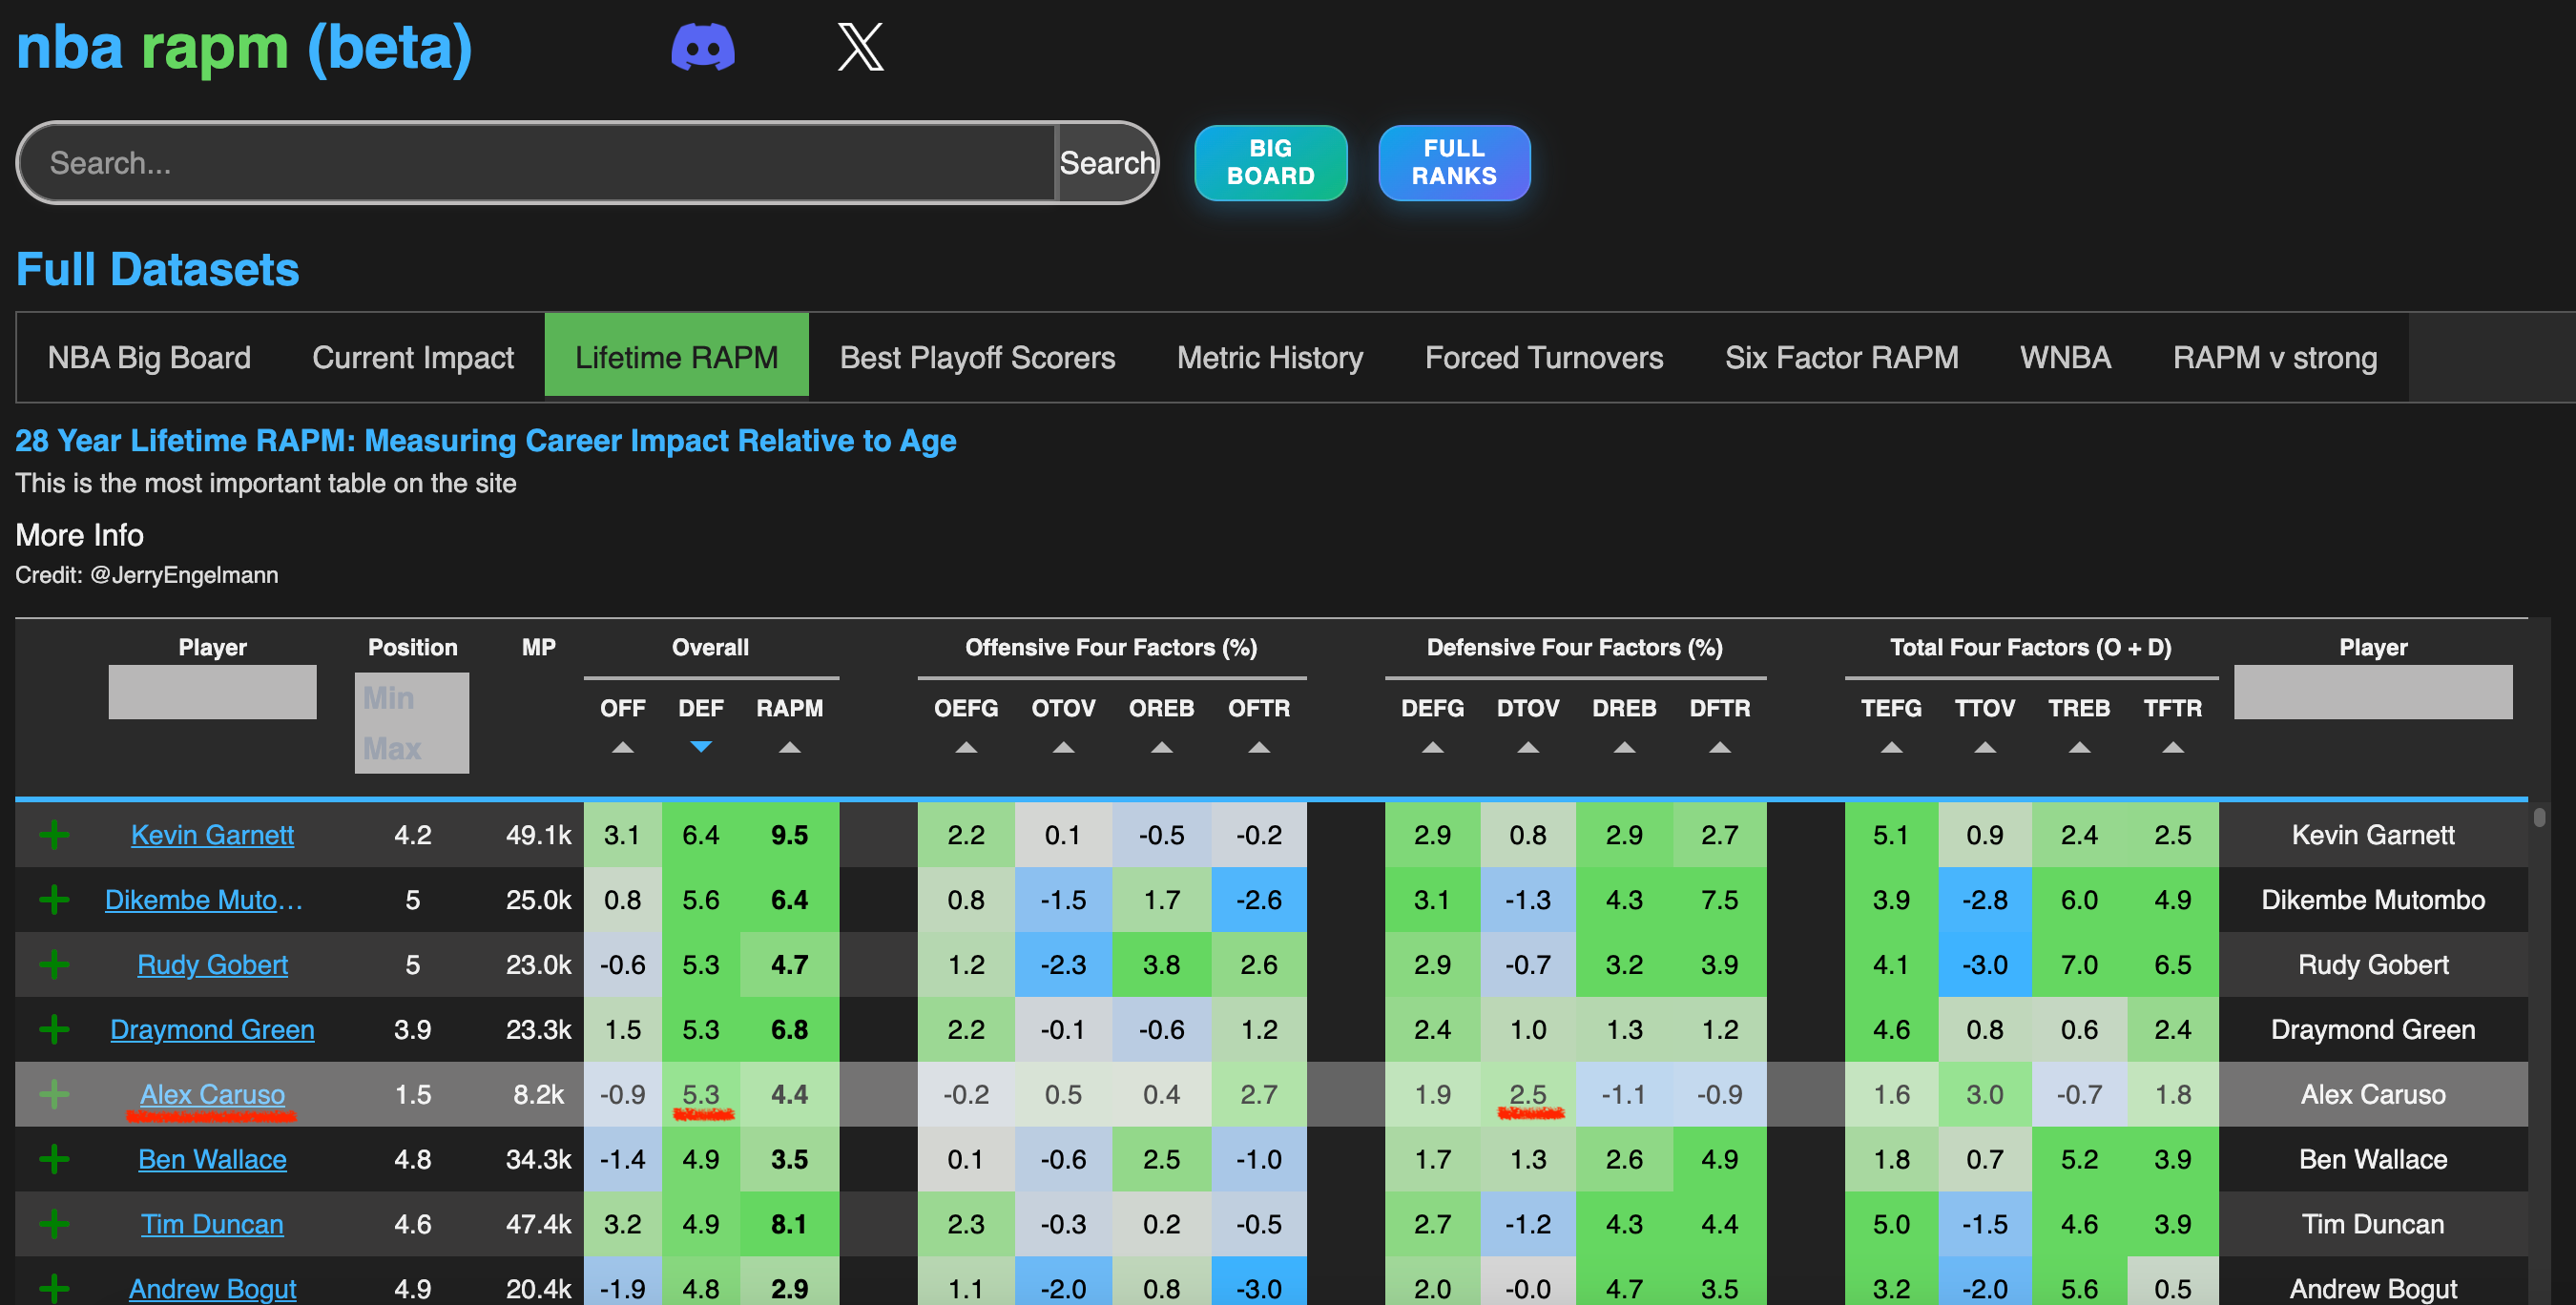Expand Draymond Green row plus toggle

pos(54,1029)
